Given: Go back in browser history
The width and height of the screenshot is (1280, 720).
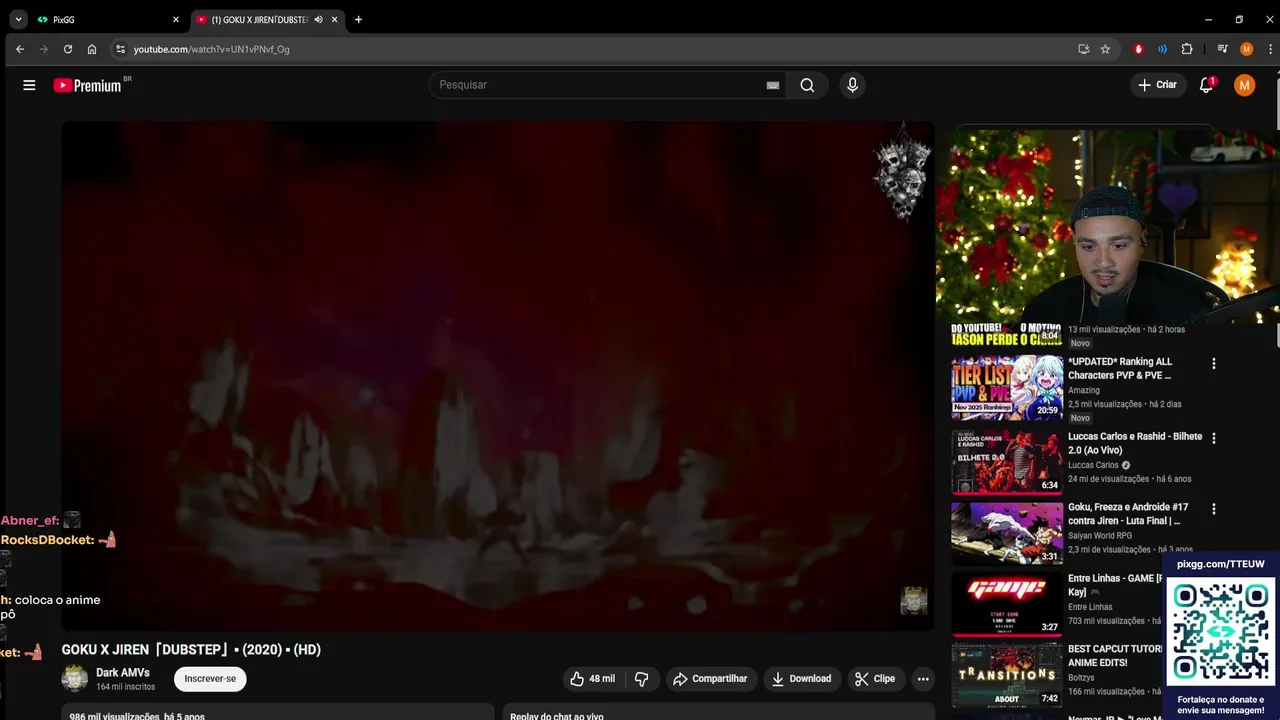Looking at the screenshot, I should coord(20,49).
